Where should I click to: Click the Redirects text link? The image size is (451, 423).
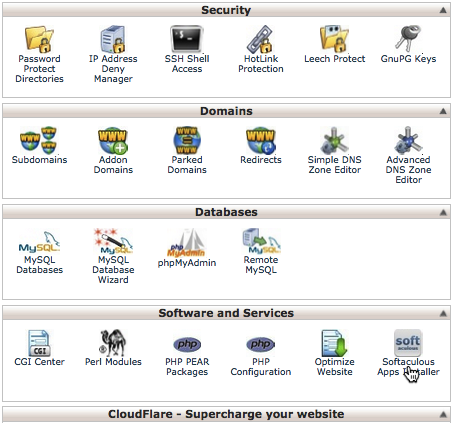[x=261, y=160]
